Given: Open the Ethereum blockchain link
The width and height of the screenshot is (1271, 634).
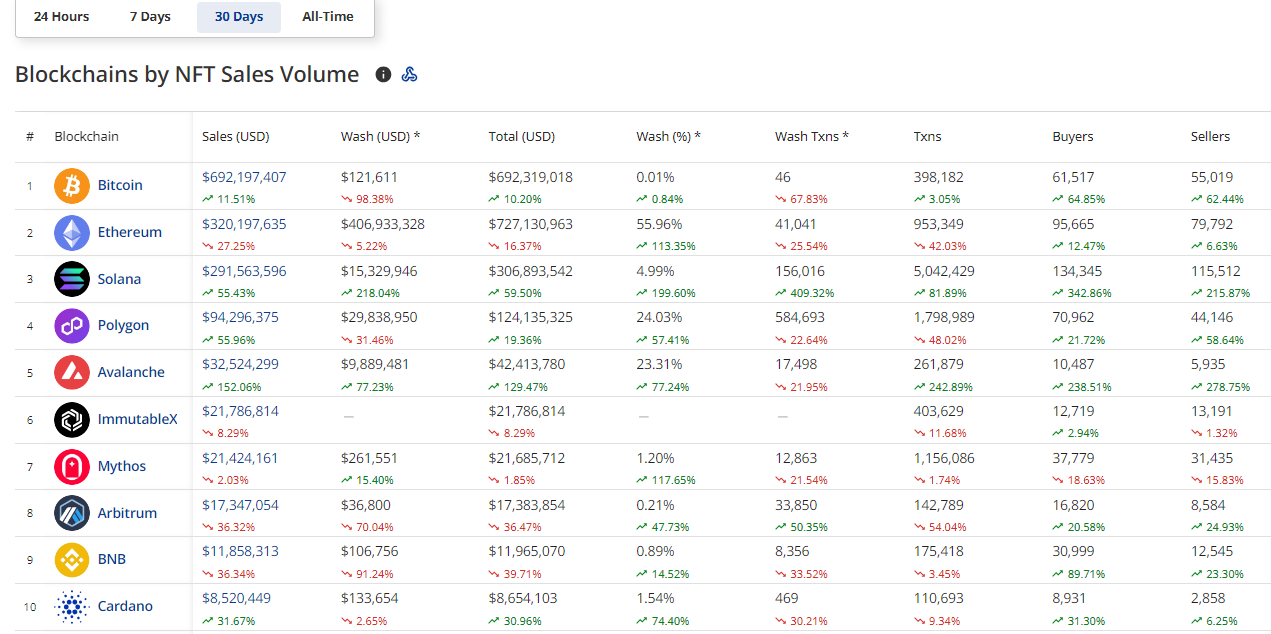Looking at the screenshot, I should click(130, 232).
